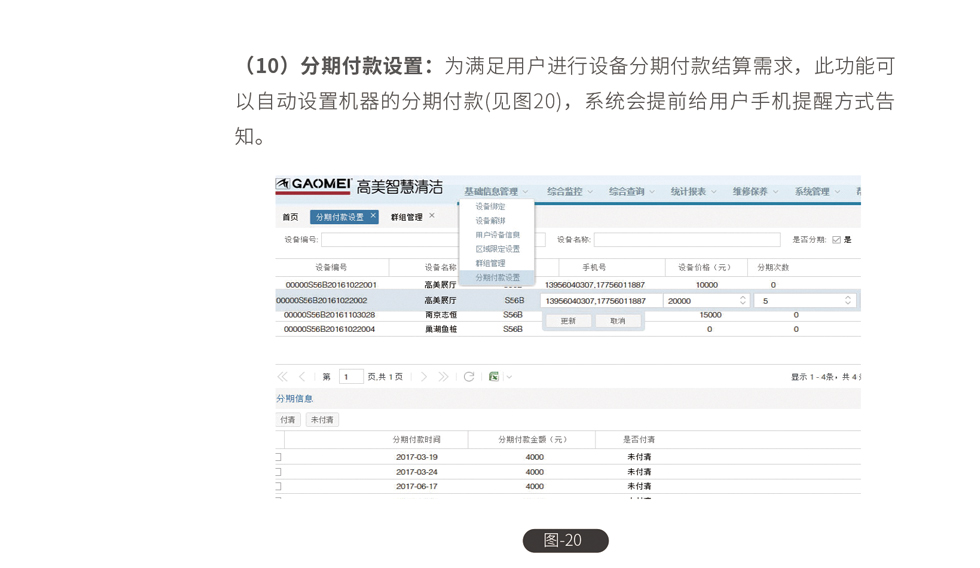980x568 pixels.
Task: Close the 群组管理 tab
Action: click(432, 216)
